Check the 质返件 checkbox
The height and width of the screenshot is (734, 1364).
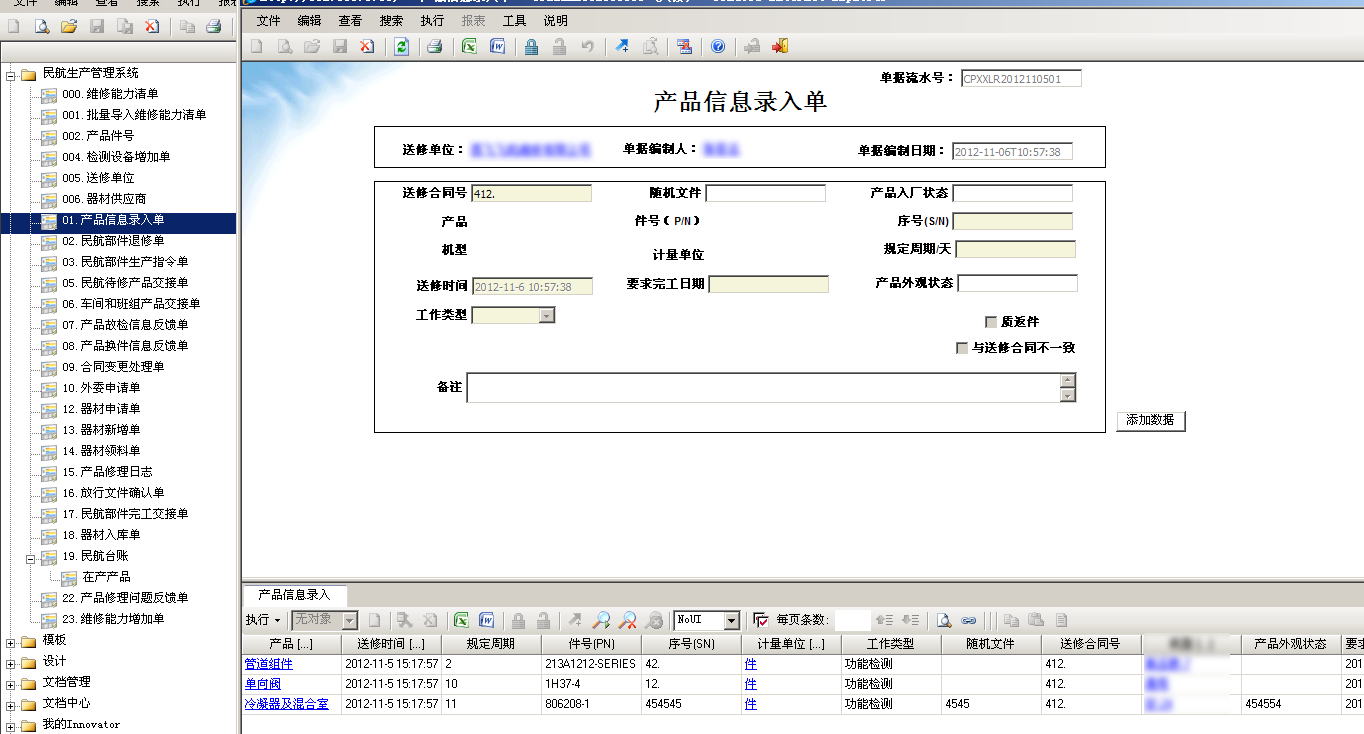click(991, 322)
